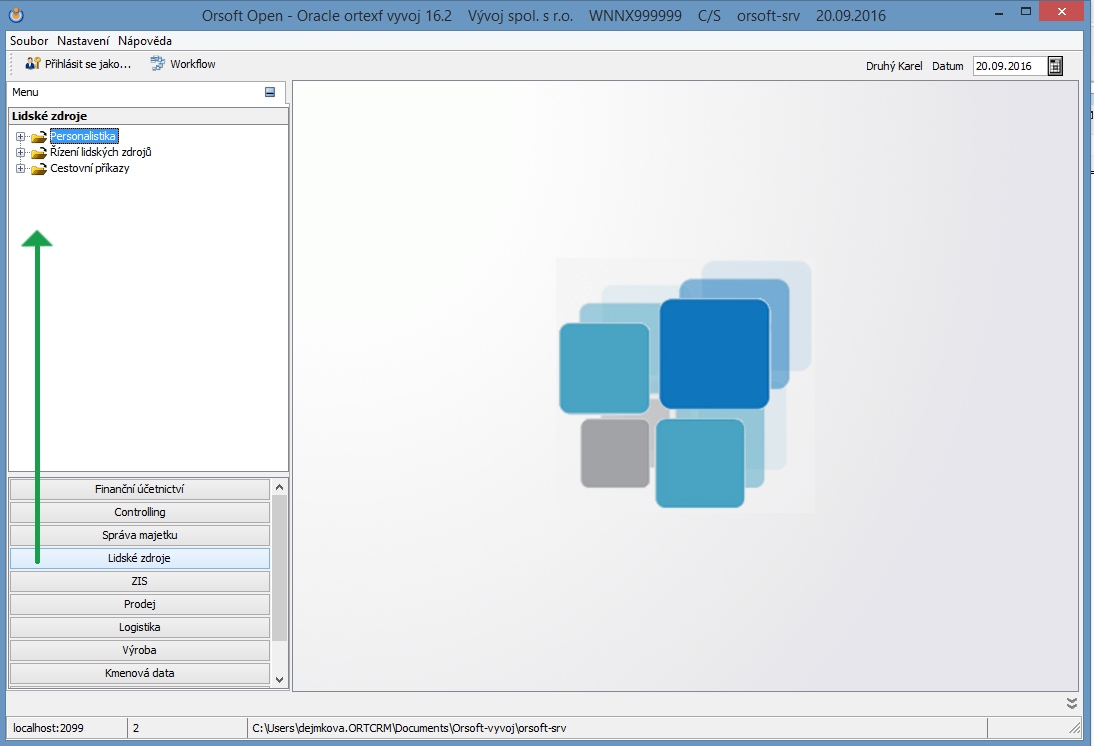This screenshot has height=746, width=1094.
Task: Minimize the Menu panel using its icon
Action: [270, 92]
